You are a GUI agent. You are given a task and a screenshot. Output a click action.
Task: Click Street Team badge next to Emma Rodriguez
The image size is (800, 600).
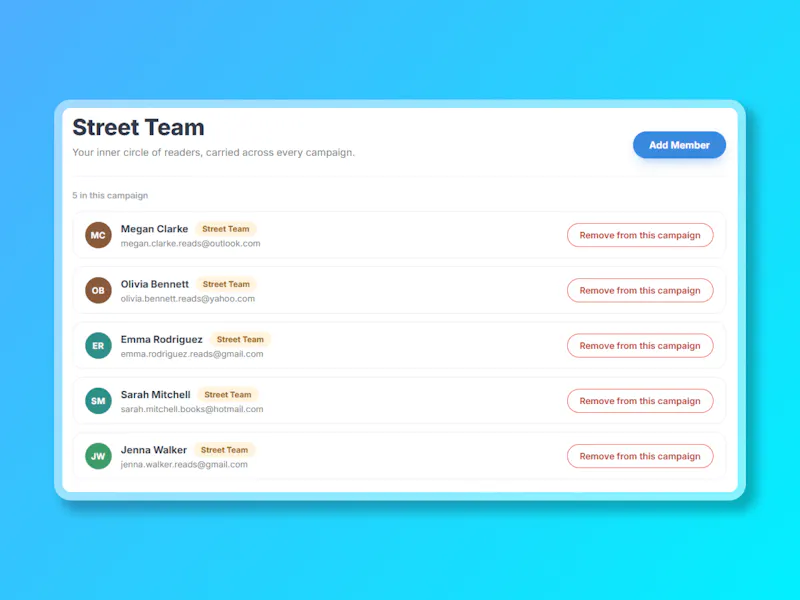tap(240, 339)
